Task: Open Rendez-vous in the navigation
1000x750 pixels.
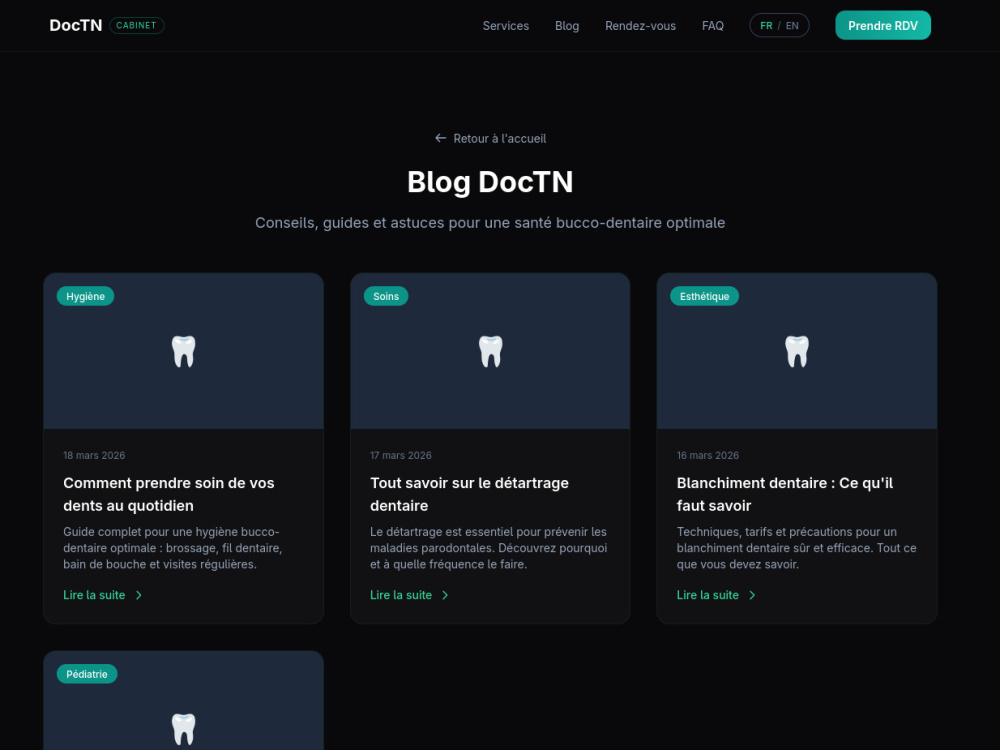Action: click(640, 26)
